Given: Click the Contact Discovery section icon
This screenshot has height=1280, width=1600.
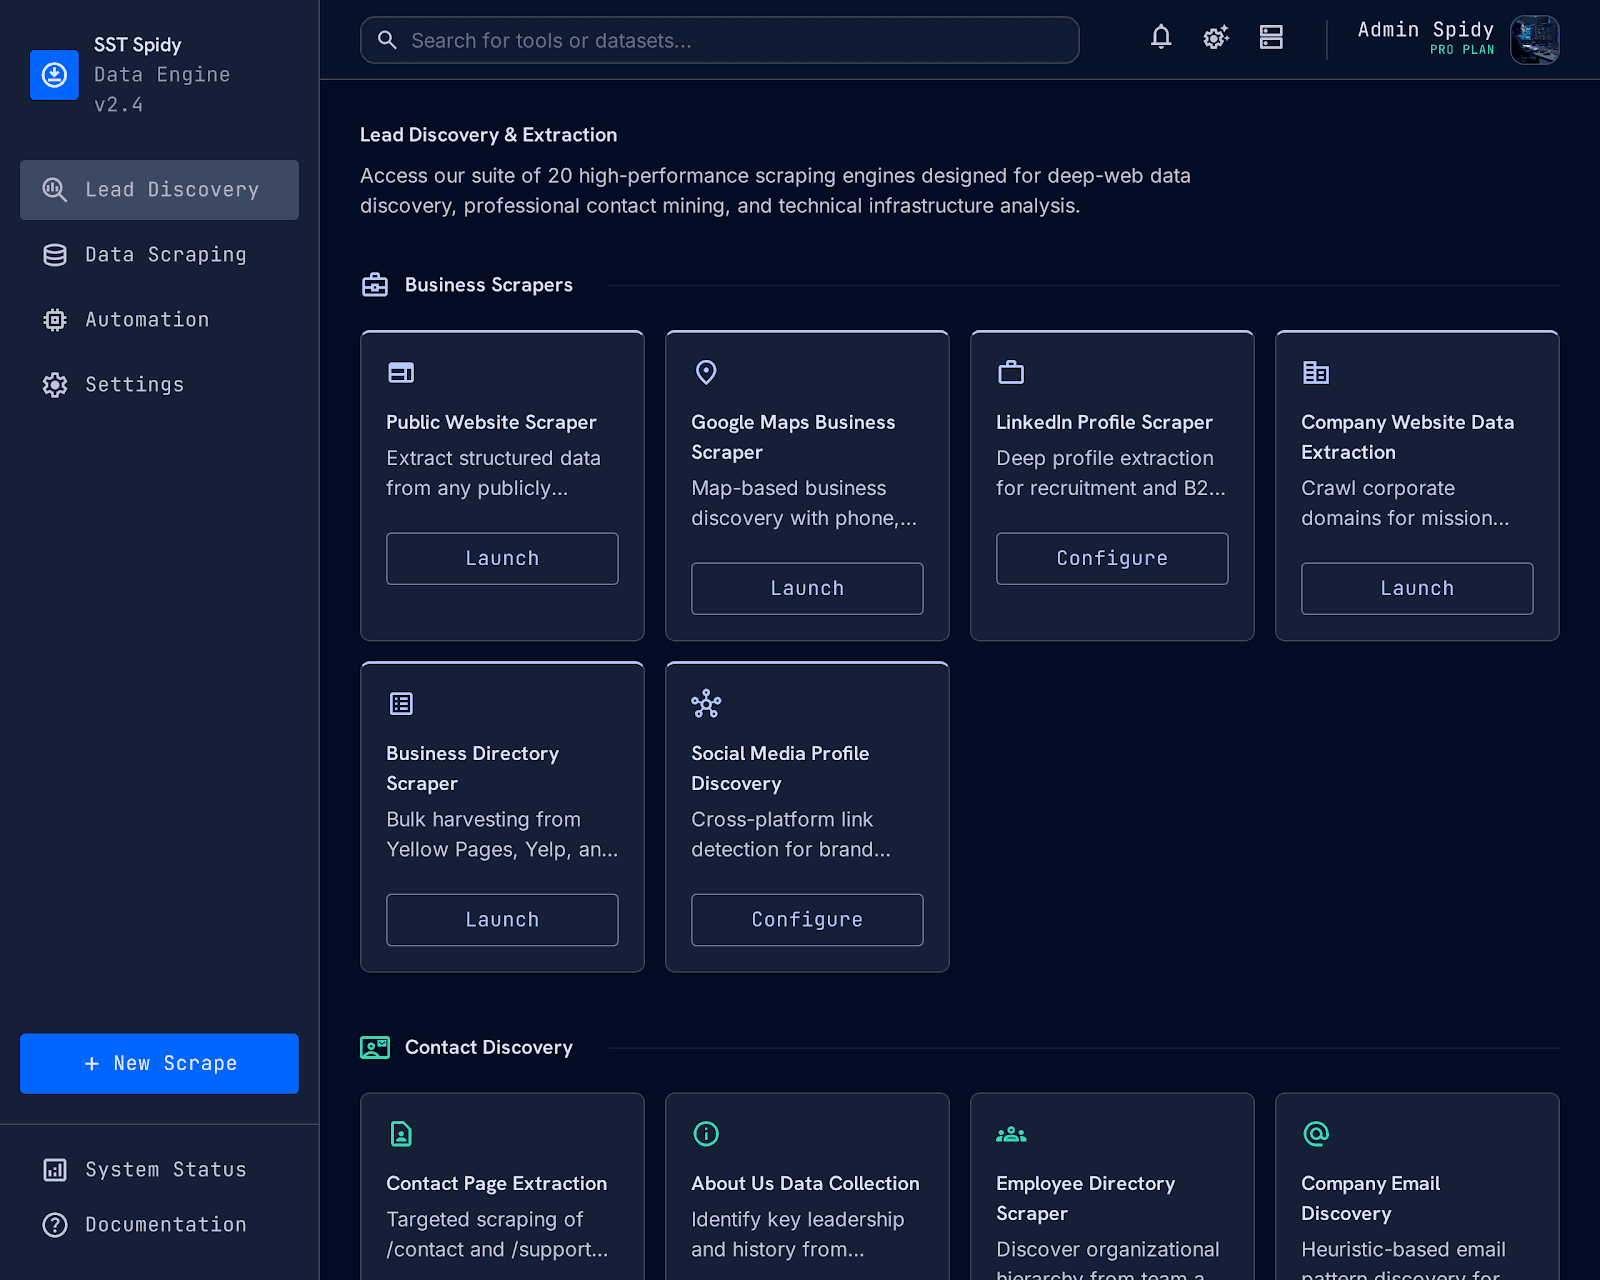Looking at the screenshot, I should click(x=375, y=1048).
